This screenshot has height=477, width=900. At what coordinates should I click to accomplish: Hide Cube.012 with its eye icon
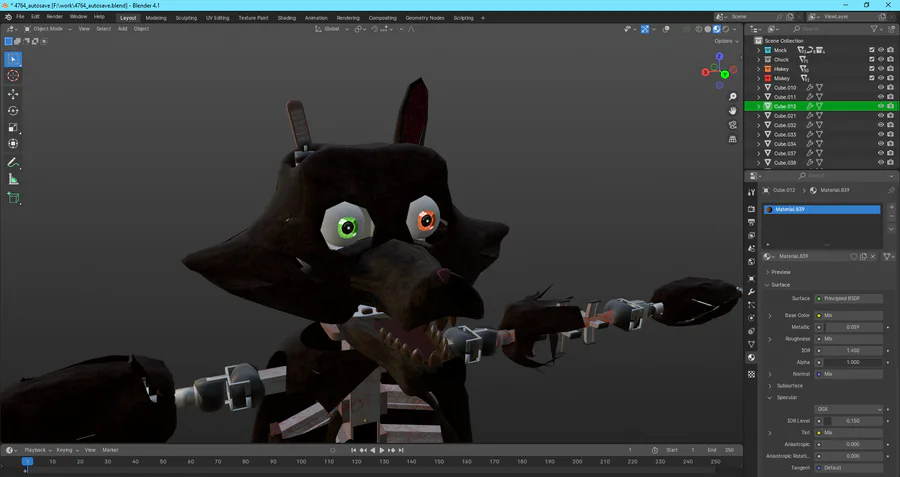(881, 106)
